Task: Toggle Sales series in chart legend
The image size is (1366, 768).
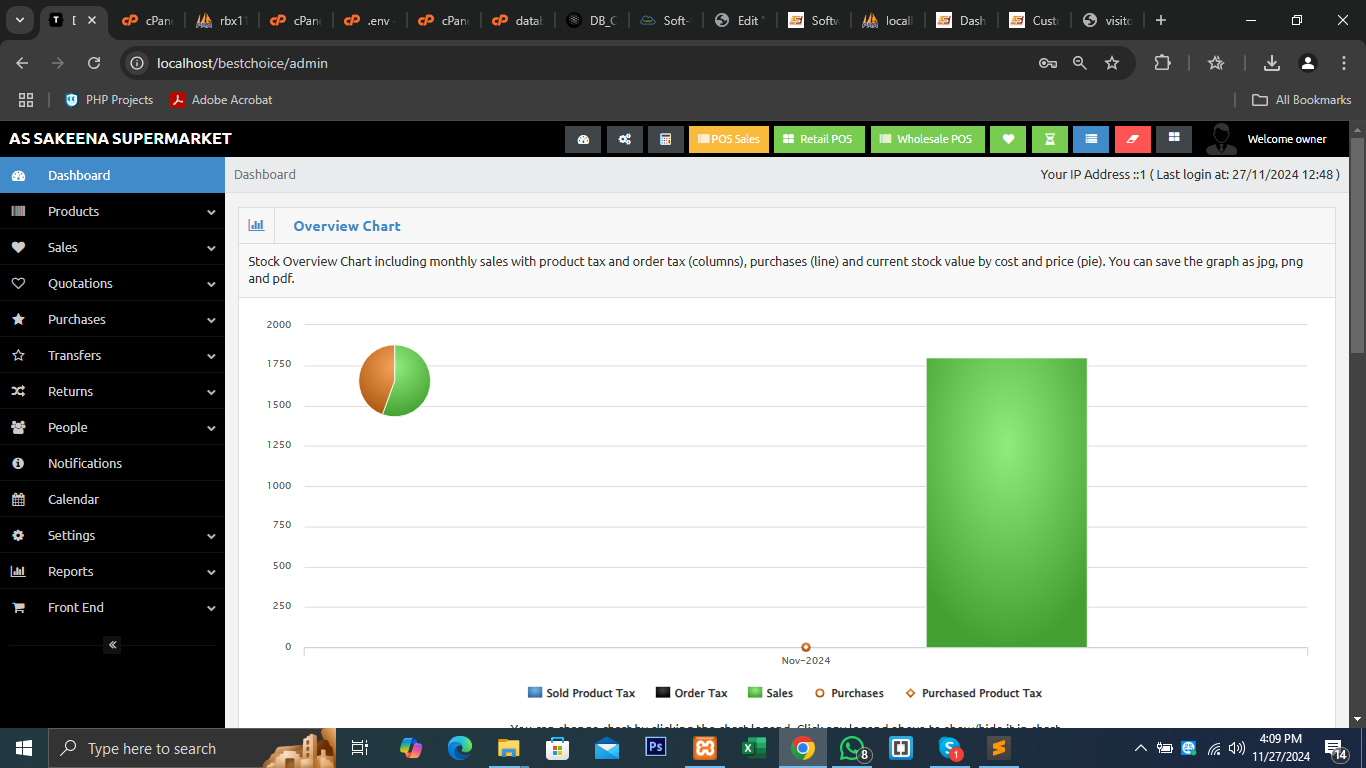Action: (x=770, y=693)
